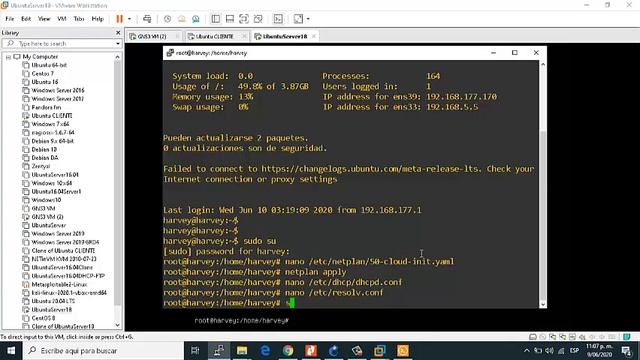Image resolution: width=640 pixels, height=360 pixels.
Task: Click the ESP language indicator
Action: coord(574,351)
